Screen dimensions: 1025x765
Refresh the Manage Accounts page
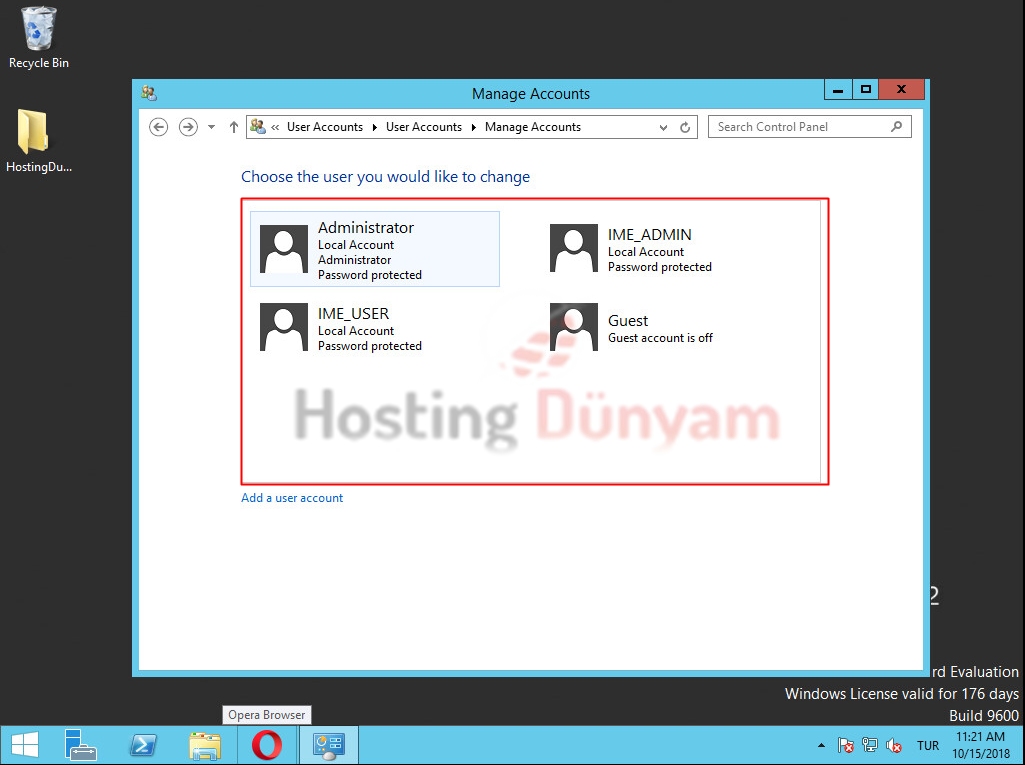coord(685,128)
